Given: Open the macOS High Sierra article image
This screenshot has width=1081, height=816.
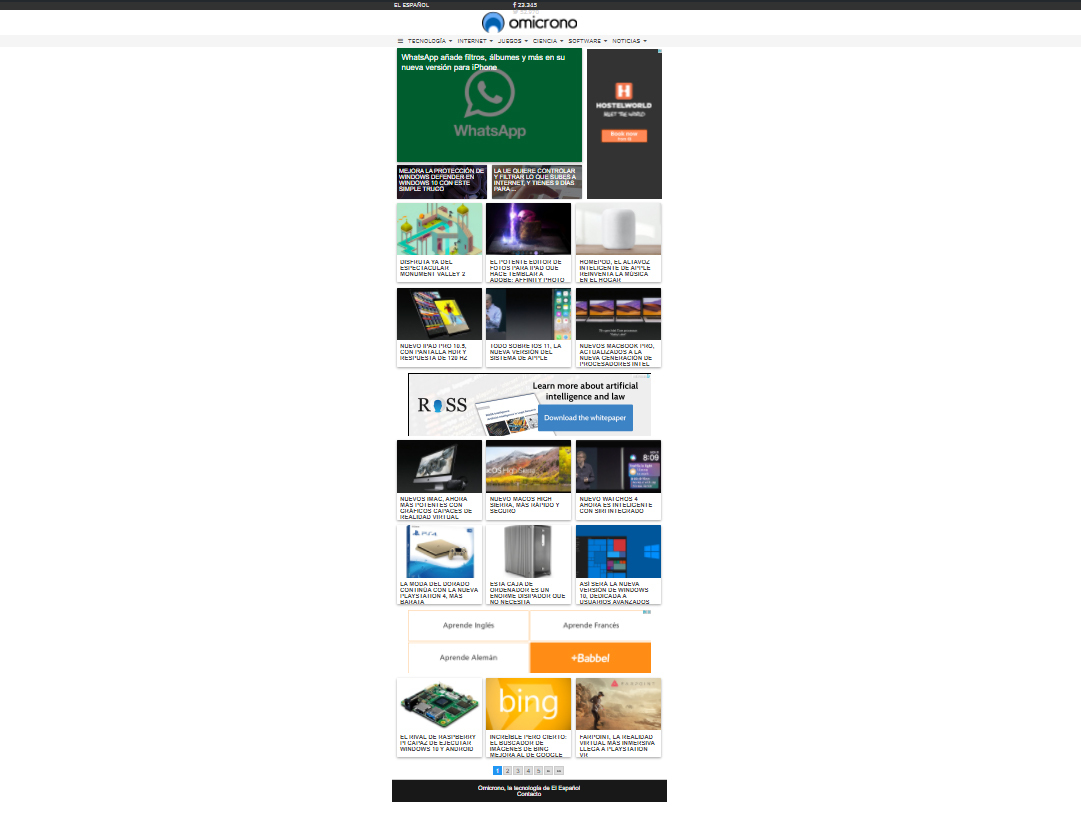Looking at the screenshot, I should click(529, 467).
